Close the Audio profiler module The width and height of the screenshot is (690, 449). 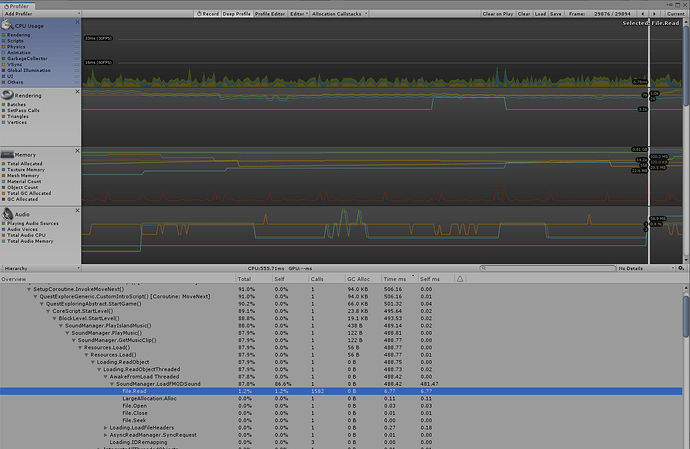pos(79,208)
